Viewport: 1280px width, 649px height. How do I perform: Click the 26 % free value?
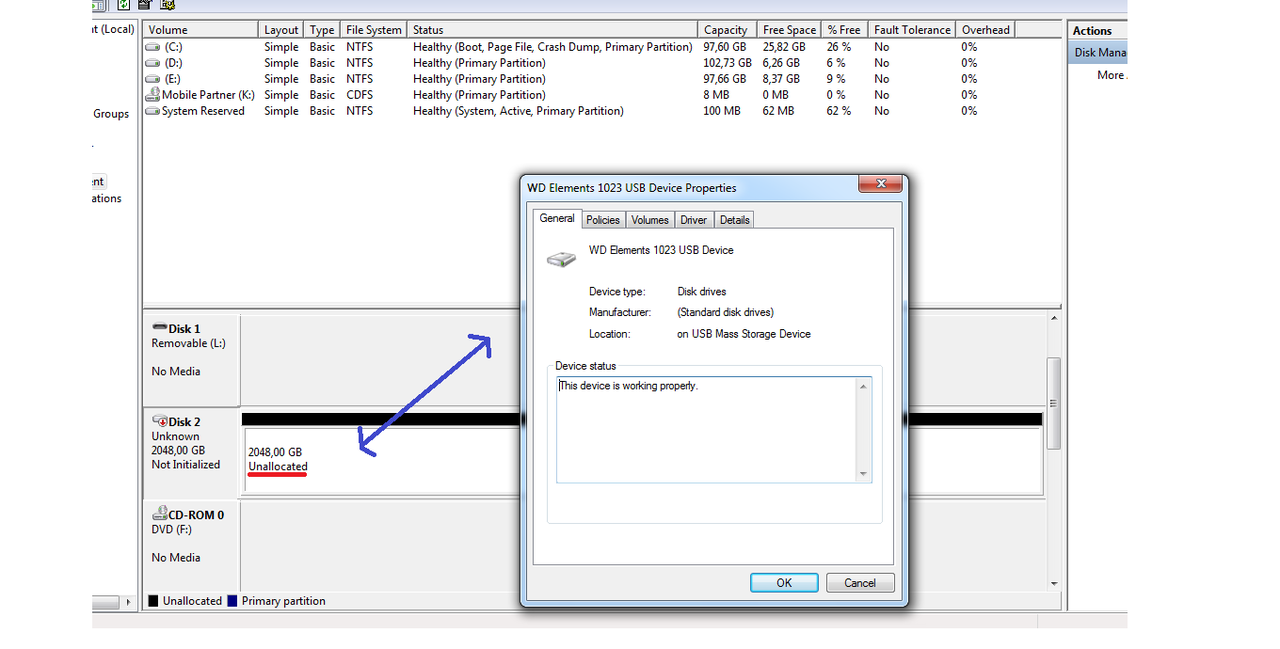[x=839, y=47]
